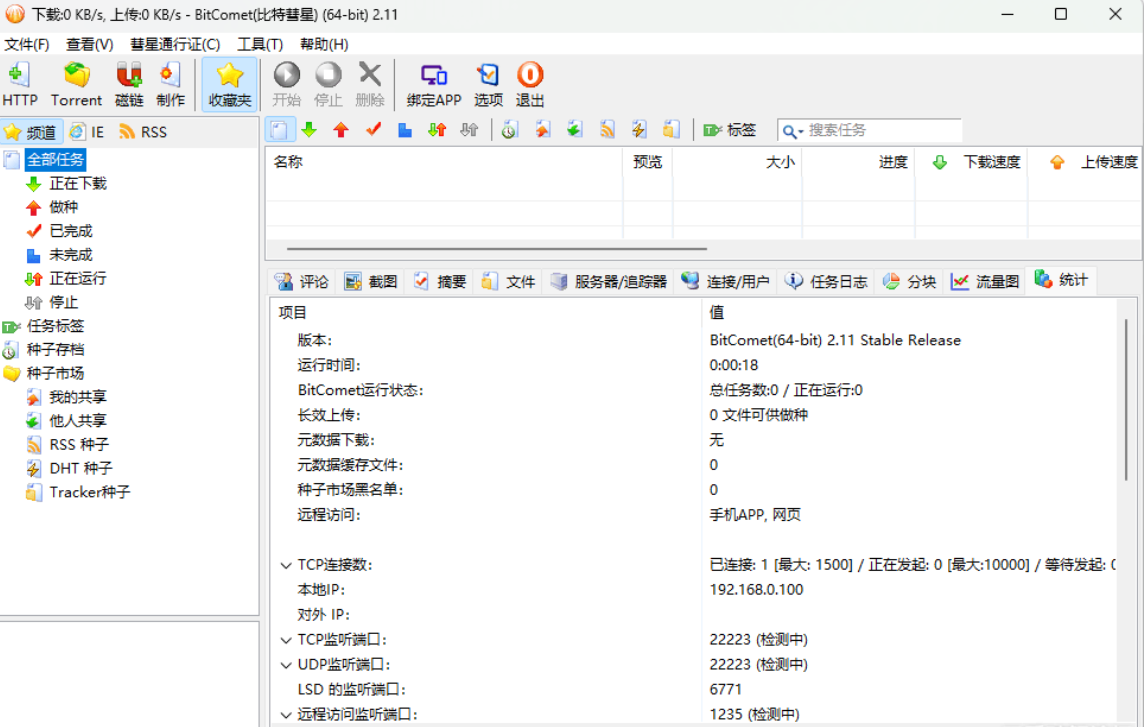The image size is (1144, 727).
Task: Open 绑定APP device binding
Action: point(433,84)
